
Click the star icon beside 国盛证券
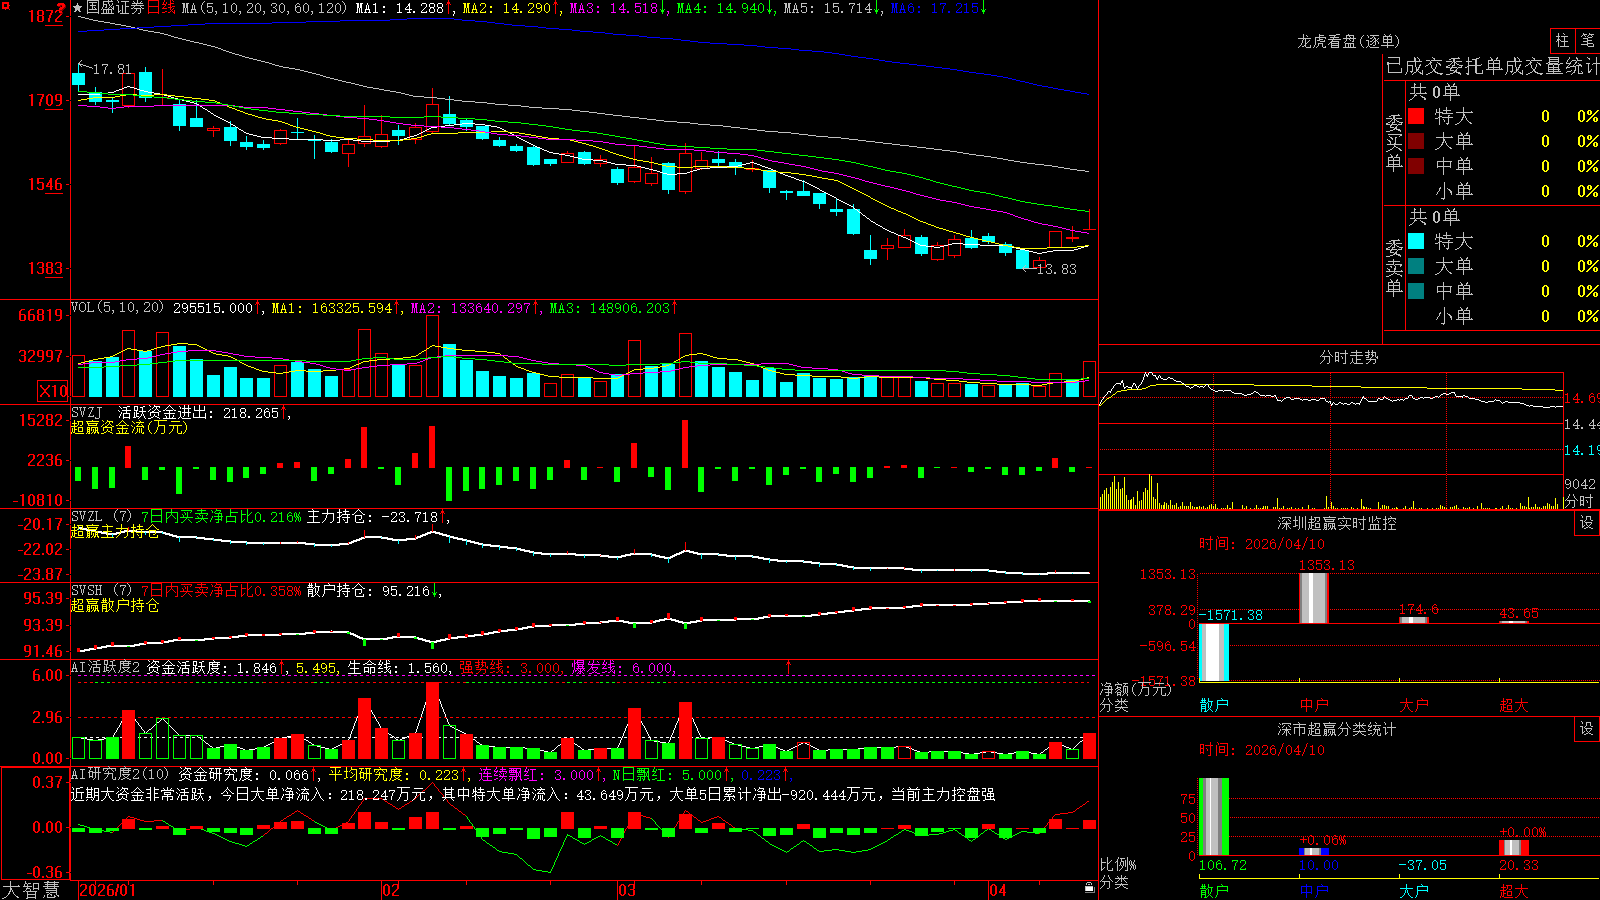pyautogui.click(x=77, y=8)
